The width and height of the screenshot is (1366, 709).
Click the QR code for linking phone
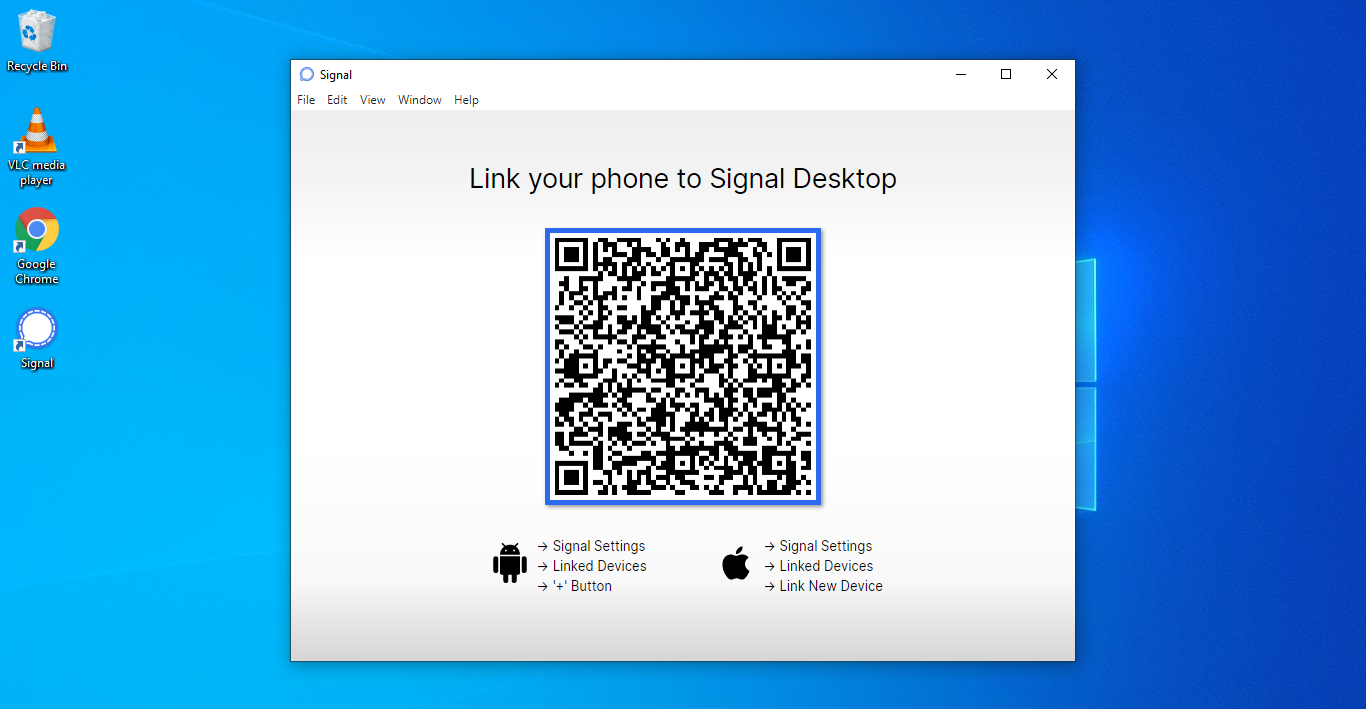click(x=683, y=366)
